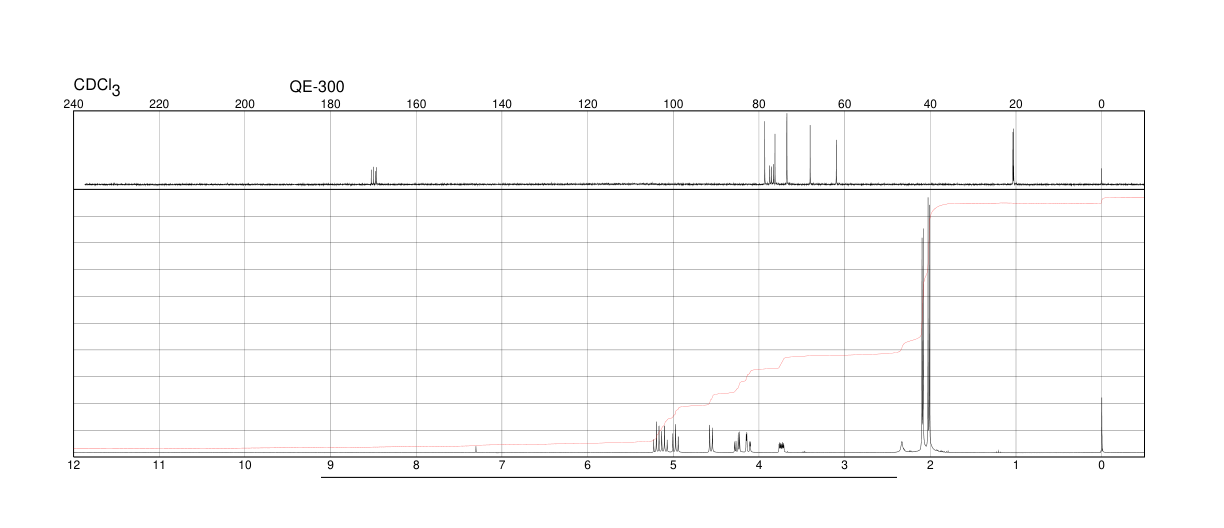Pick the proton multiplet near 3.75 ppm
Image resolution: width=1224 pixels, height=528 pixels.
click(781, 447)
